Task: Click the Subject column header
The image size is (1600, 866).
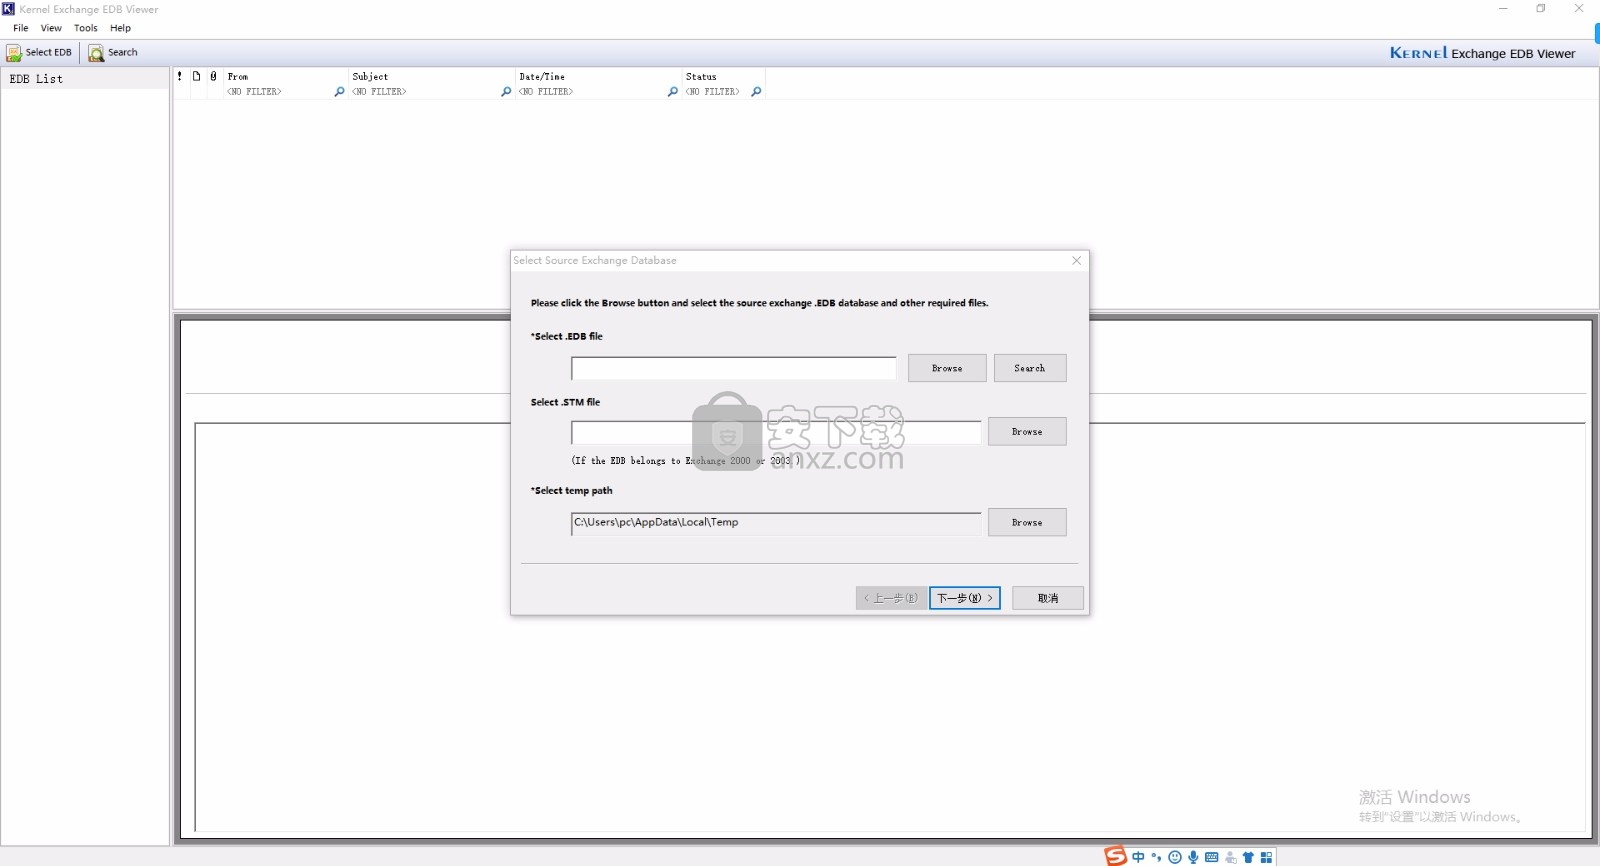Action: coord(431,76)
